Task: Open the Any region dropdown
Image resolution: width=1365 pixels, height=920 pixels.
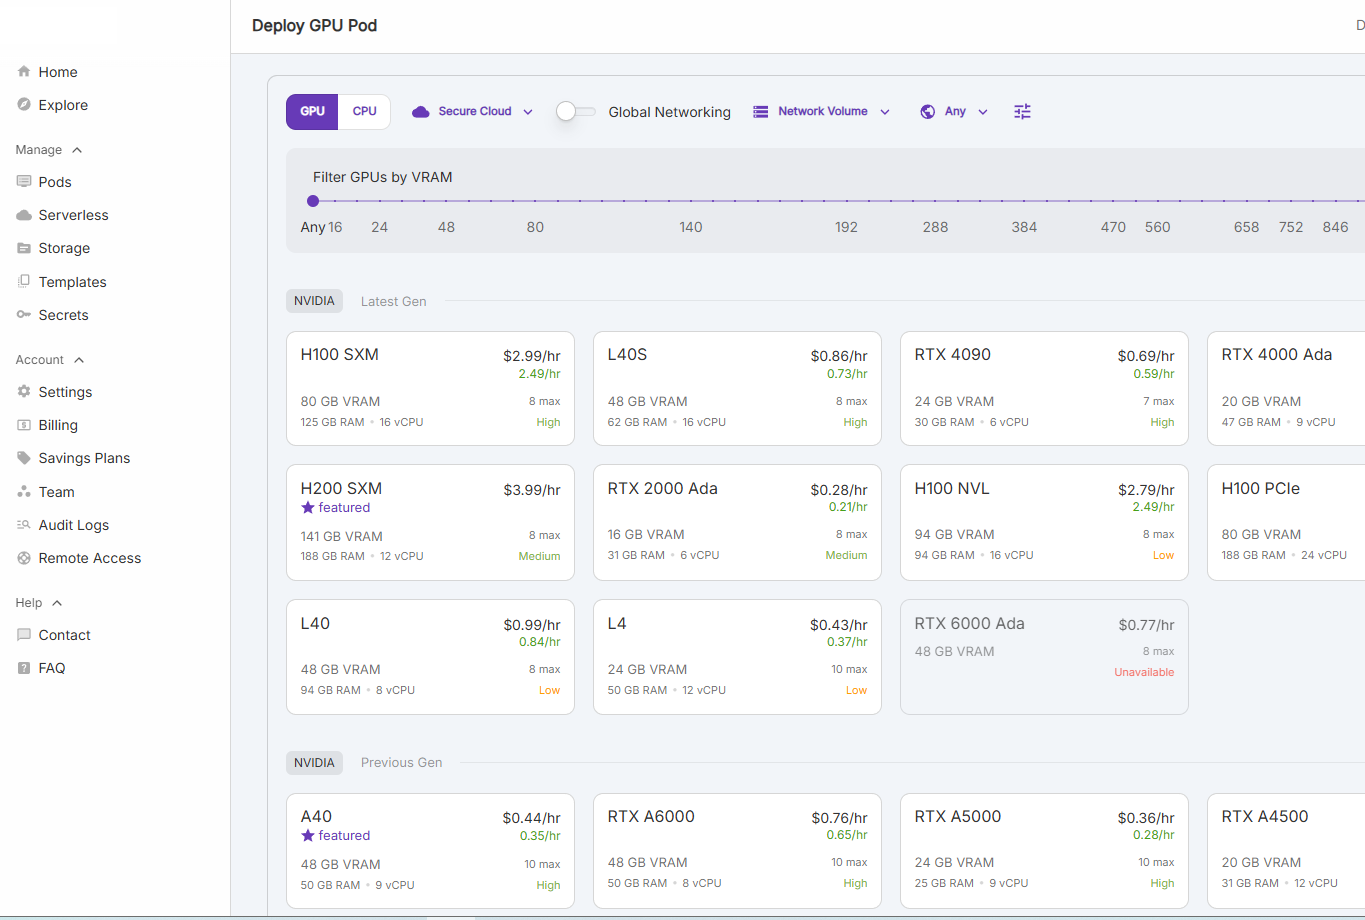Action: 955,112
